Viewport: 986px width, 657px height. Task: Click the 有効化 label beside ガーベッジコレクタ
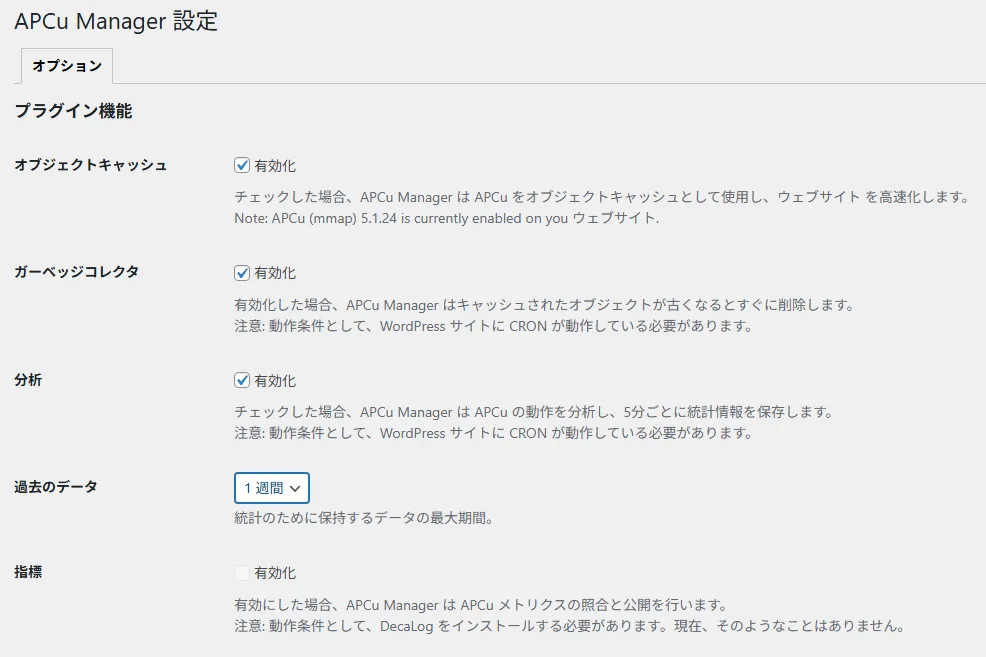(x=275, y=273)
